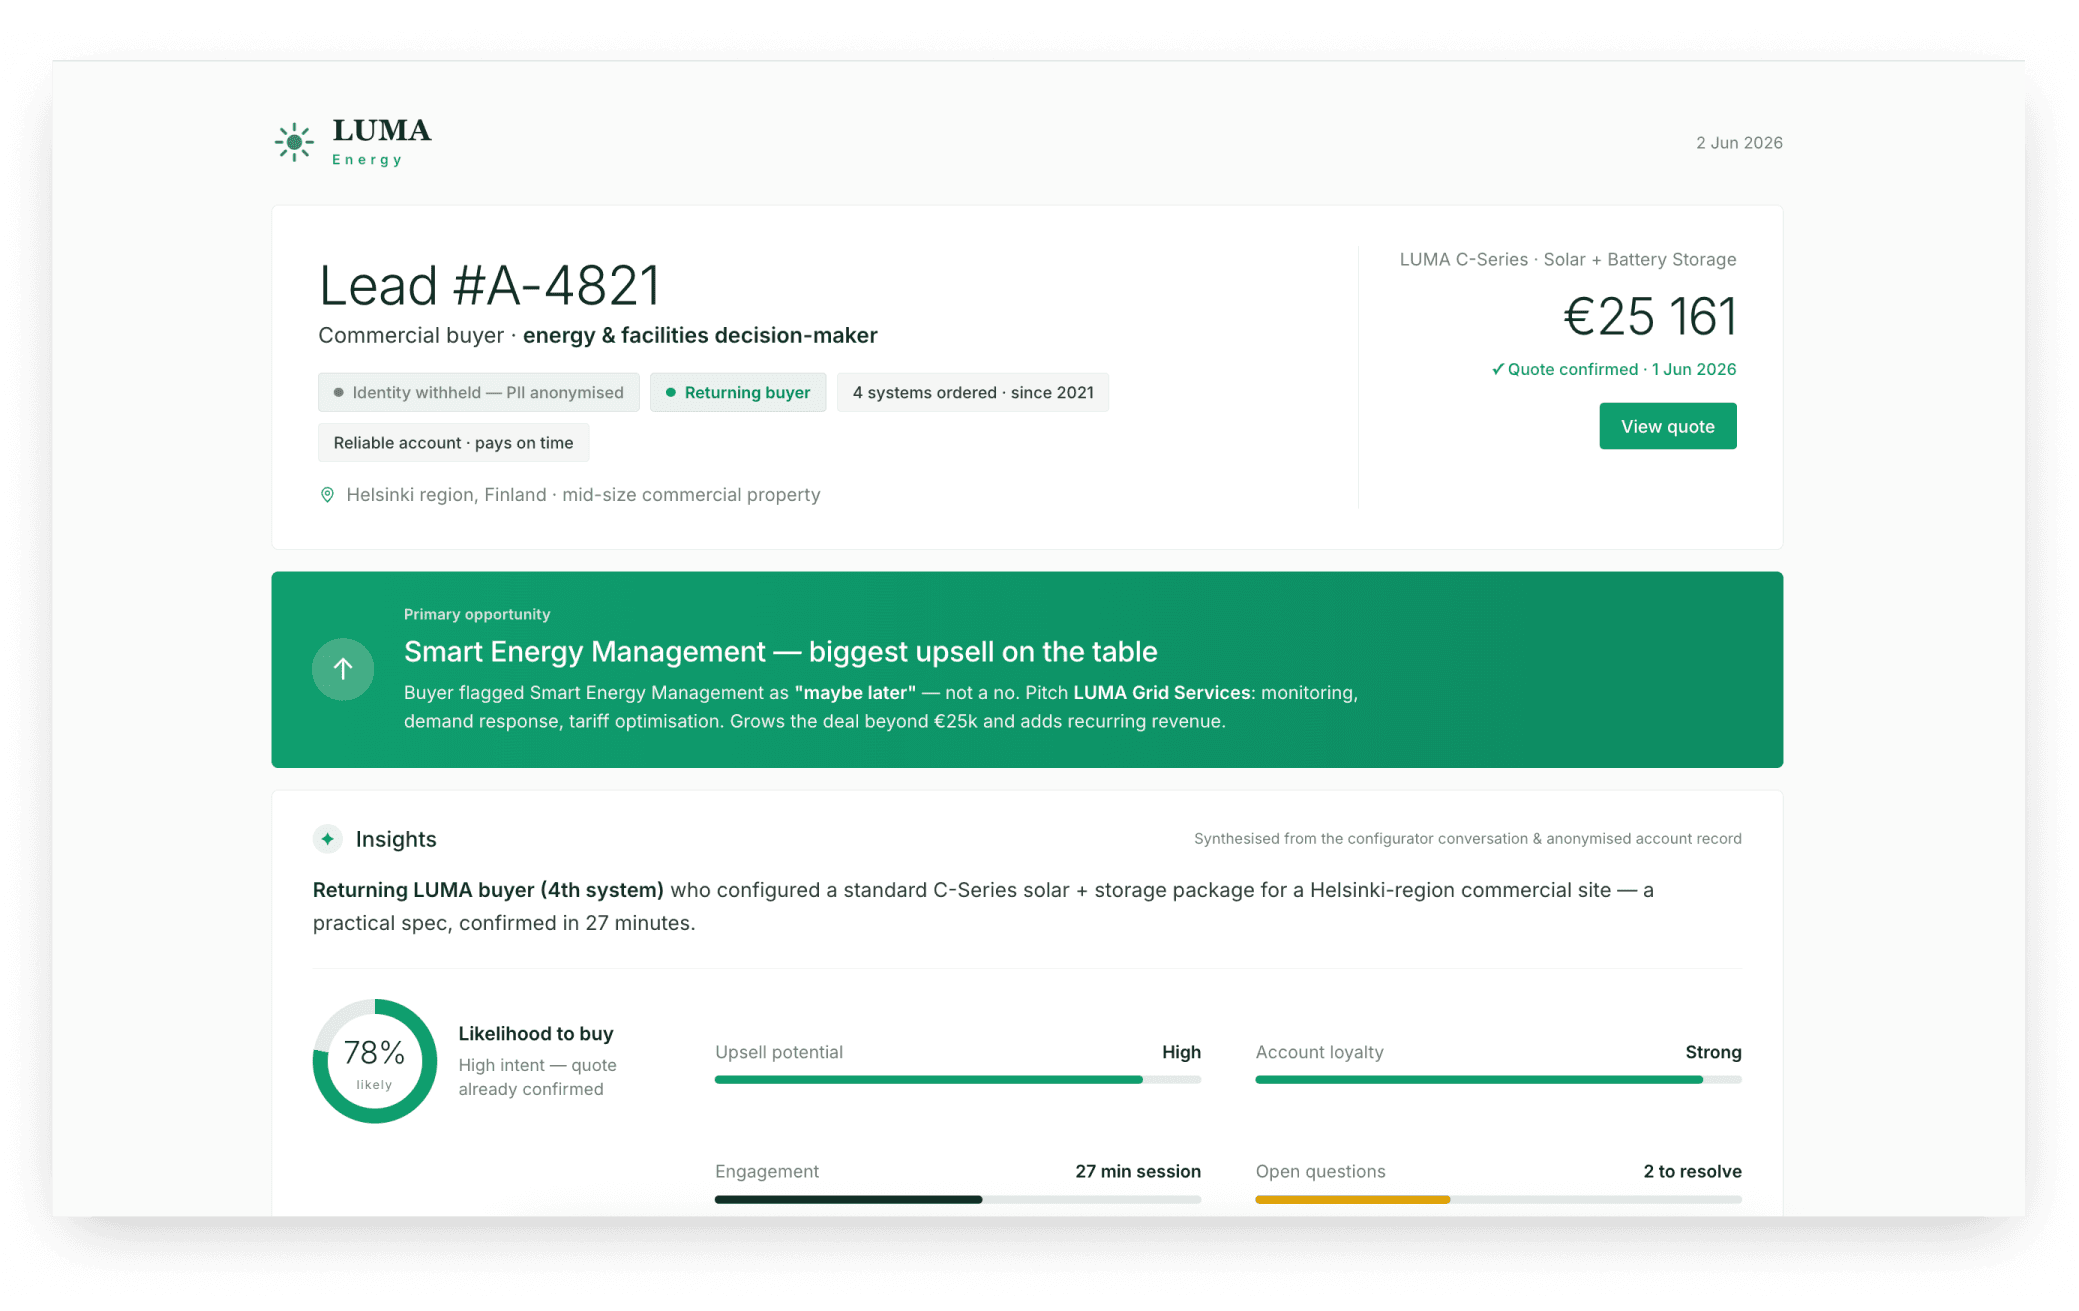Click the location pin icon beside Helsinki region
The image size is (2079, 1311).
[327, 495]
